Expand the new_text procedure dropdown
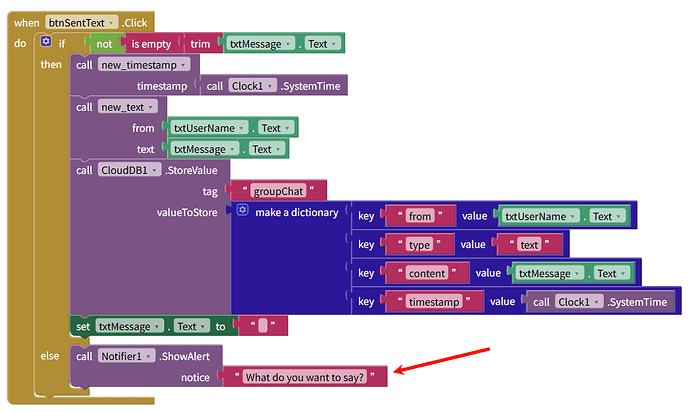This screenshot has height=412, width=690. tap(128, 107)
